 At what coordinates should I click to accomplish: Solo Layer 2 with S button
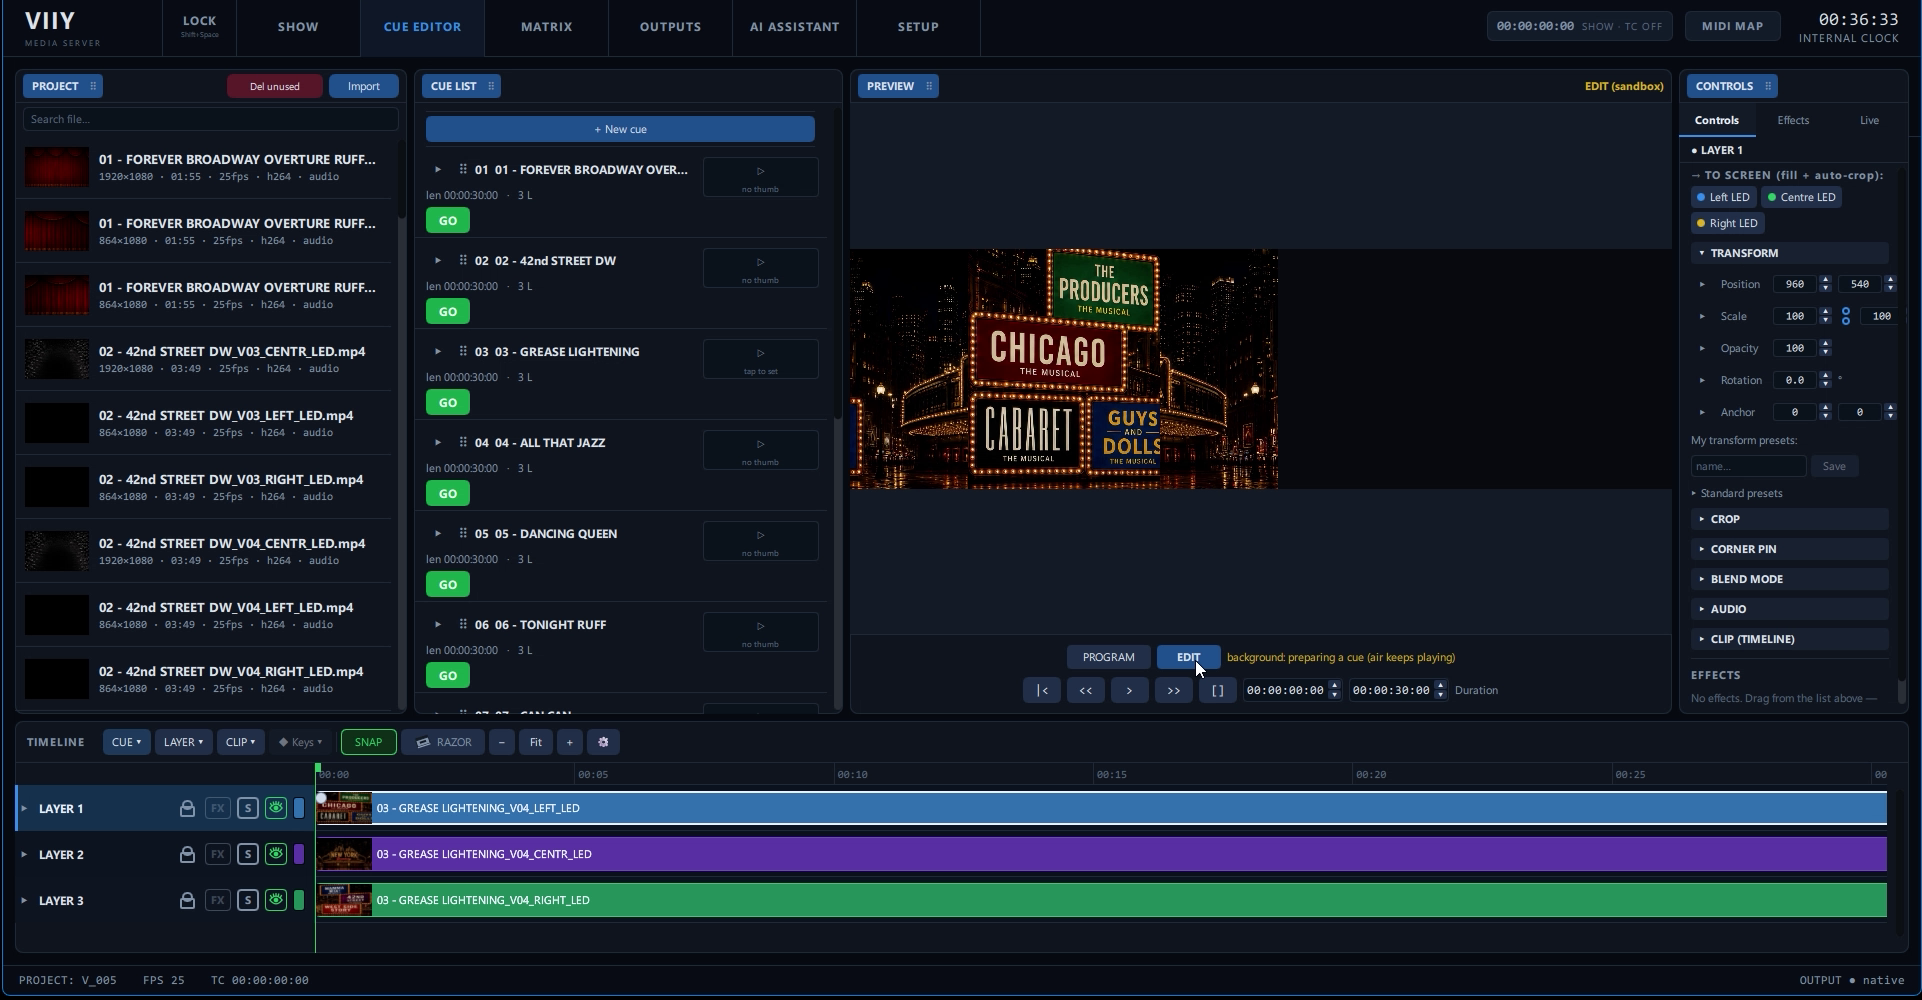(248, 854)
